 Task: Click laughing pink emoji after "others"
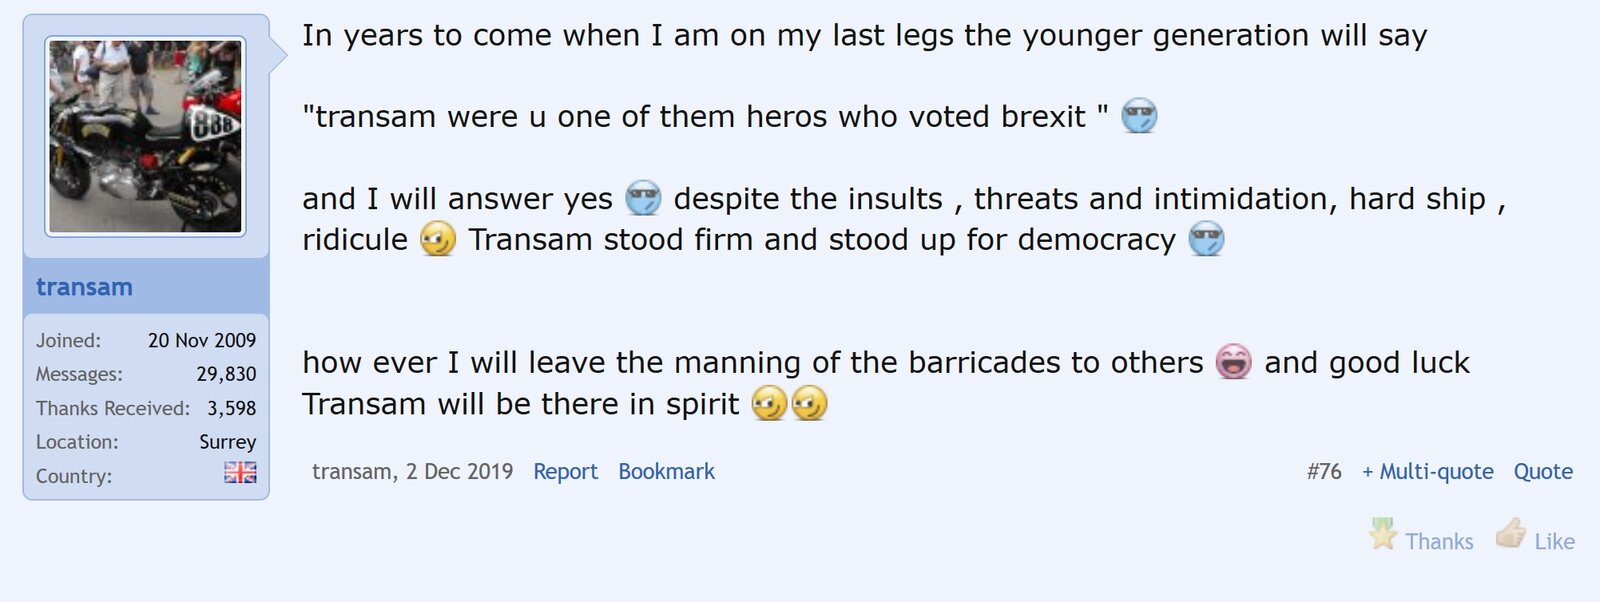(x=1234, y=362)
